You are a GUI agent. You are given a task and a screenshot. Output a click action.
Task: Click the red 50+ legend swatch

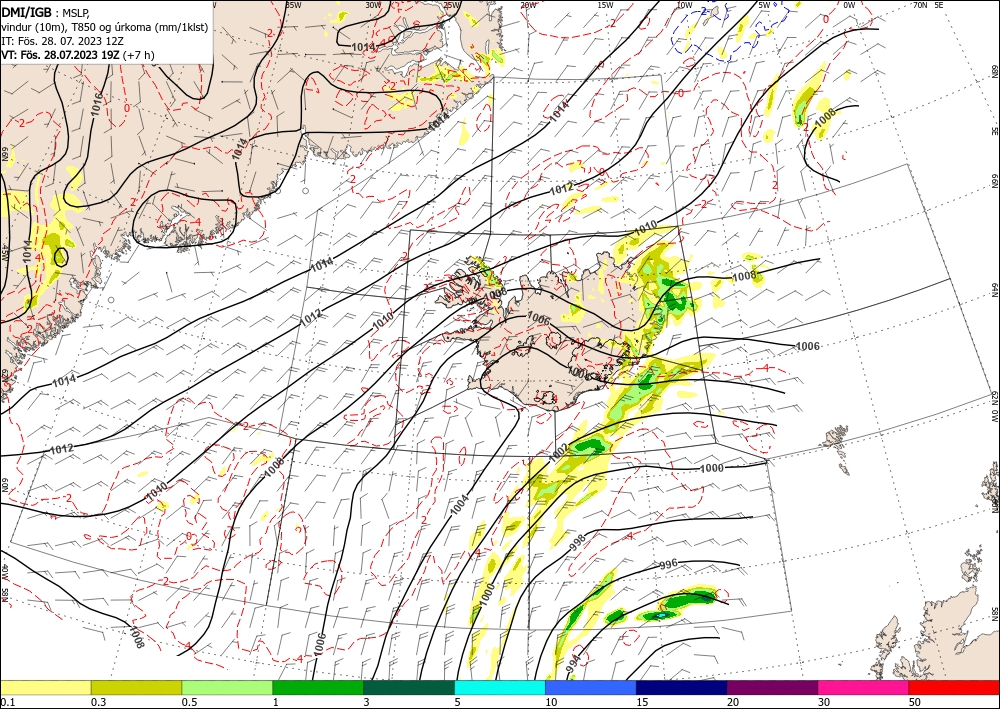point(954,687)
